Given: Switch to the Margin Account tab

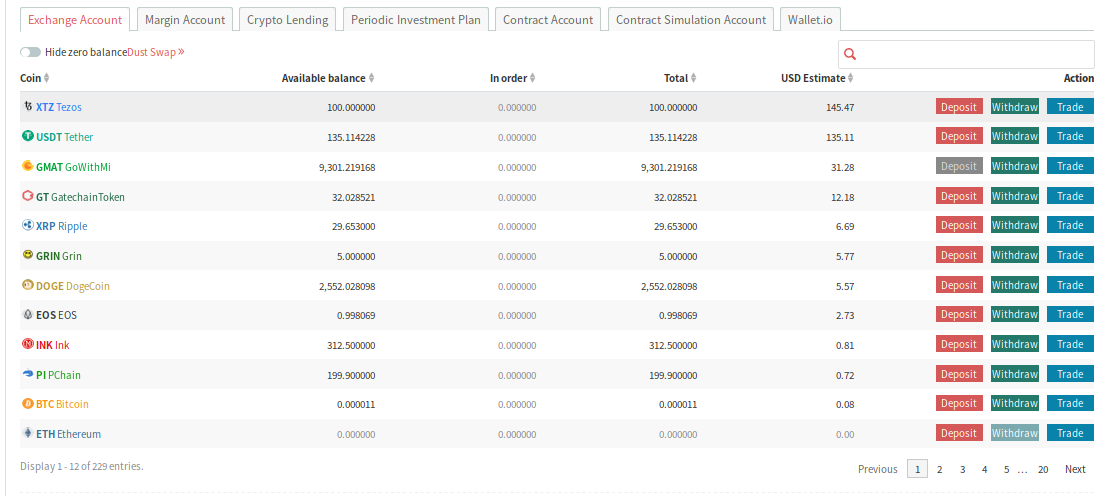Looking at the screenshot, I should pos(185,20).
